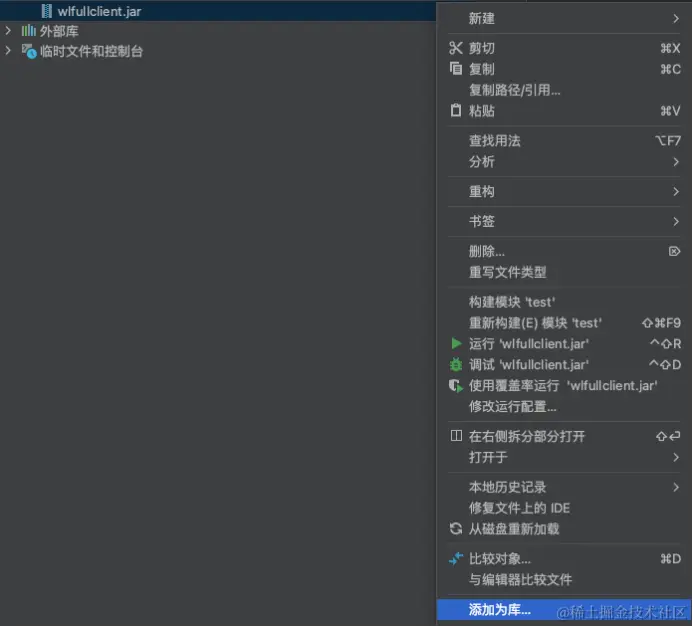Image resolution: width=693 pixels, height=627 pixels.
Task: Run 'wlfullclient.jar' from the menu
Action: point(564,344)
